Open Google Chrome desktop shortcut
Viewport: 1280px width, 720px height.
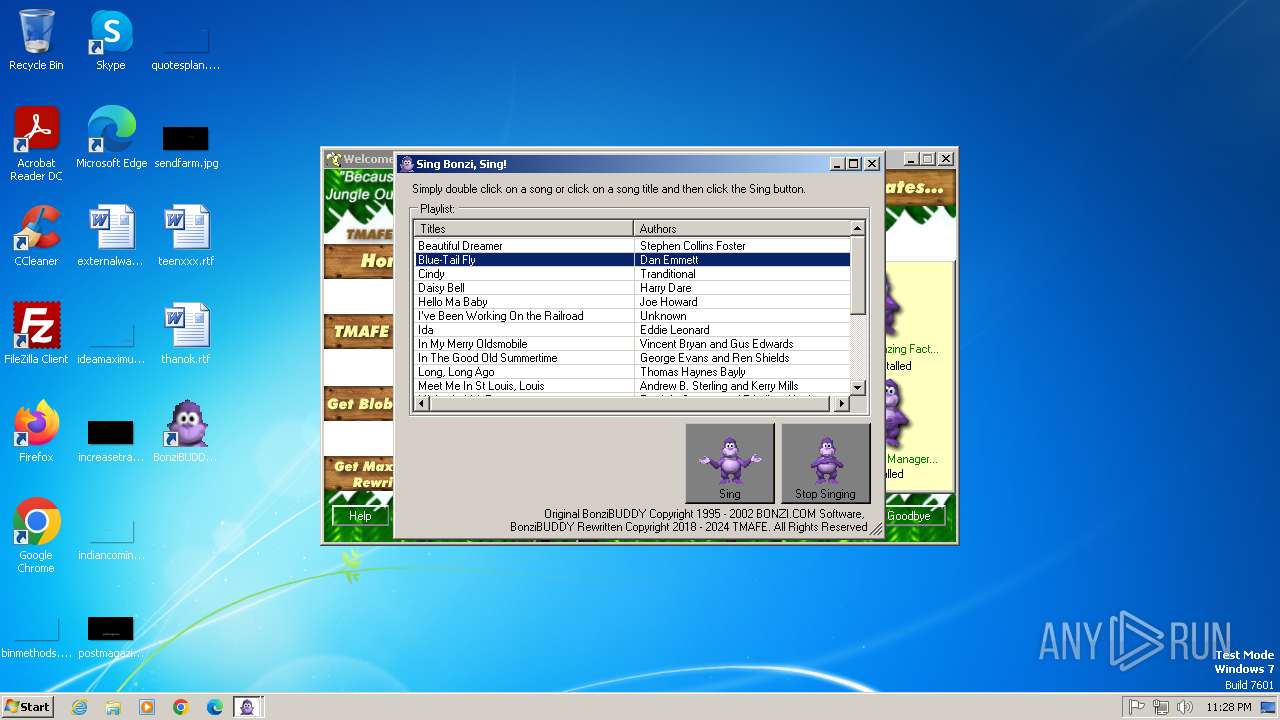tap(36, 535)
